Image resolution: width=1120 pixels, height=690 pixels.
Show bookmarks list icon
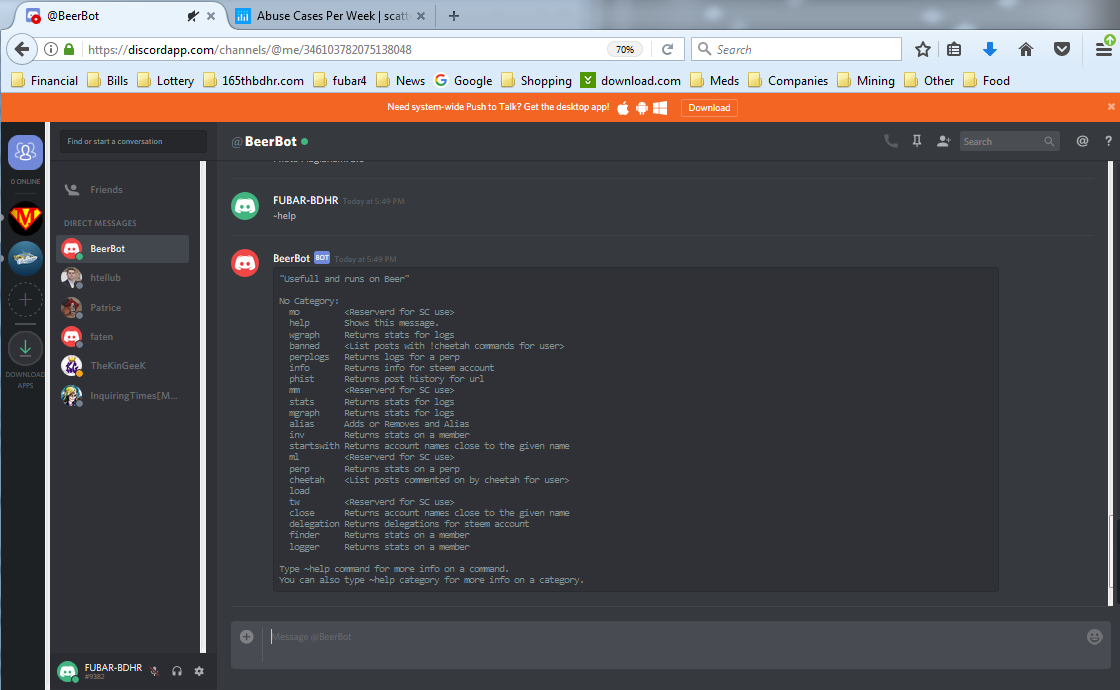click(954, 49)
